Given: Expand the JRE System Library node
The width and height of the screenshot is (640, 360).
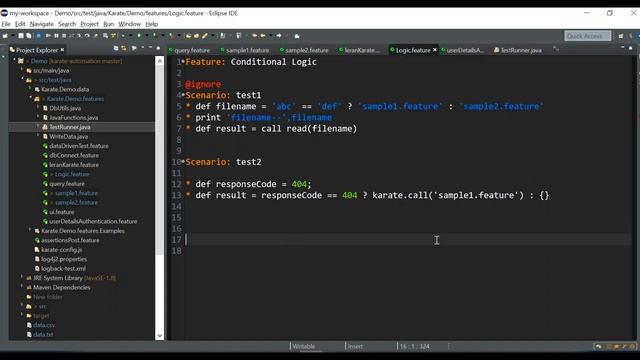Looking at the screenshot, I should 22,278.
